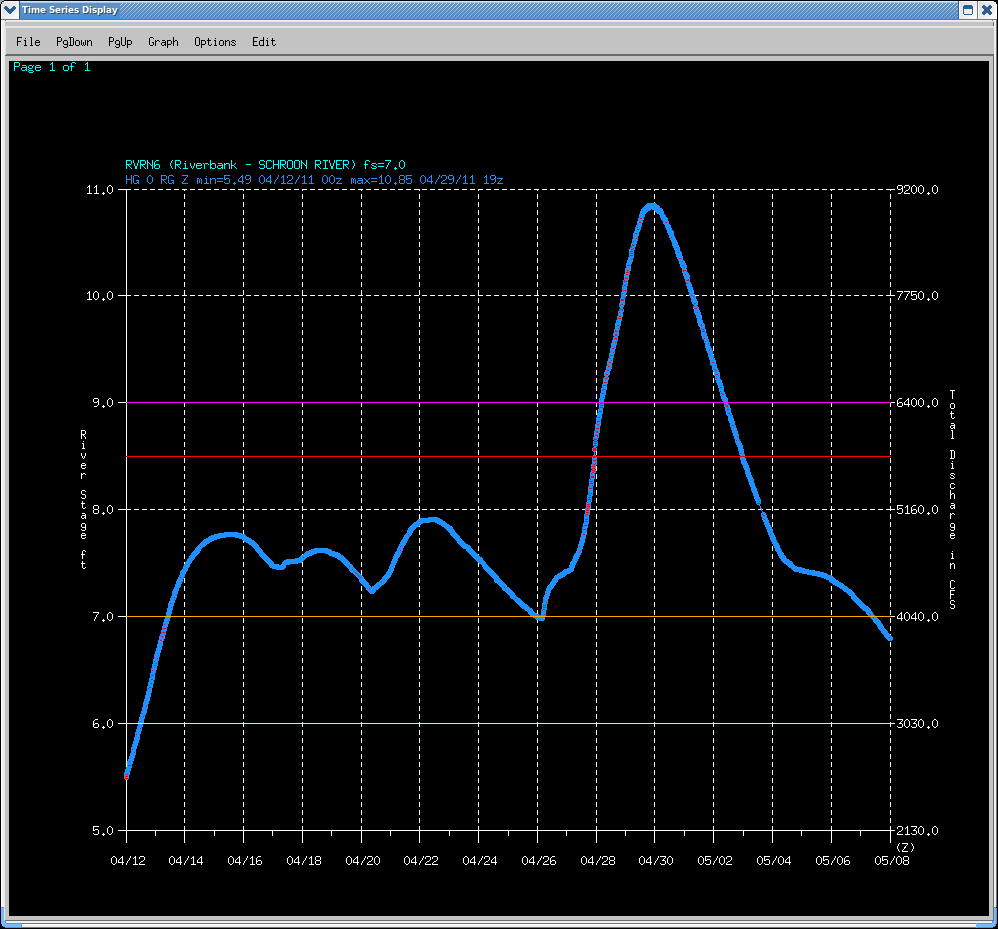Click the 9.0 river stage axis label
The image size is (998, 929).
103,403
